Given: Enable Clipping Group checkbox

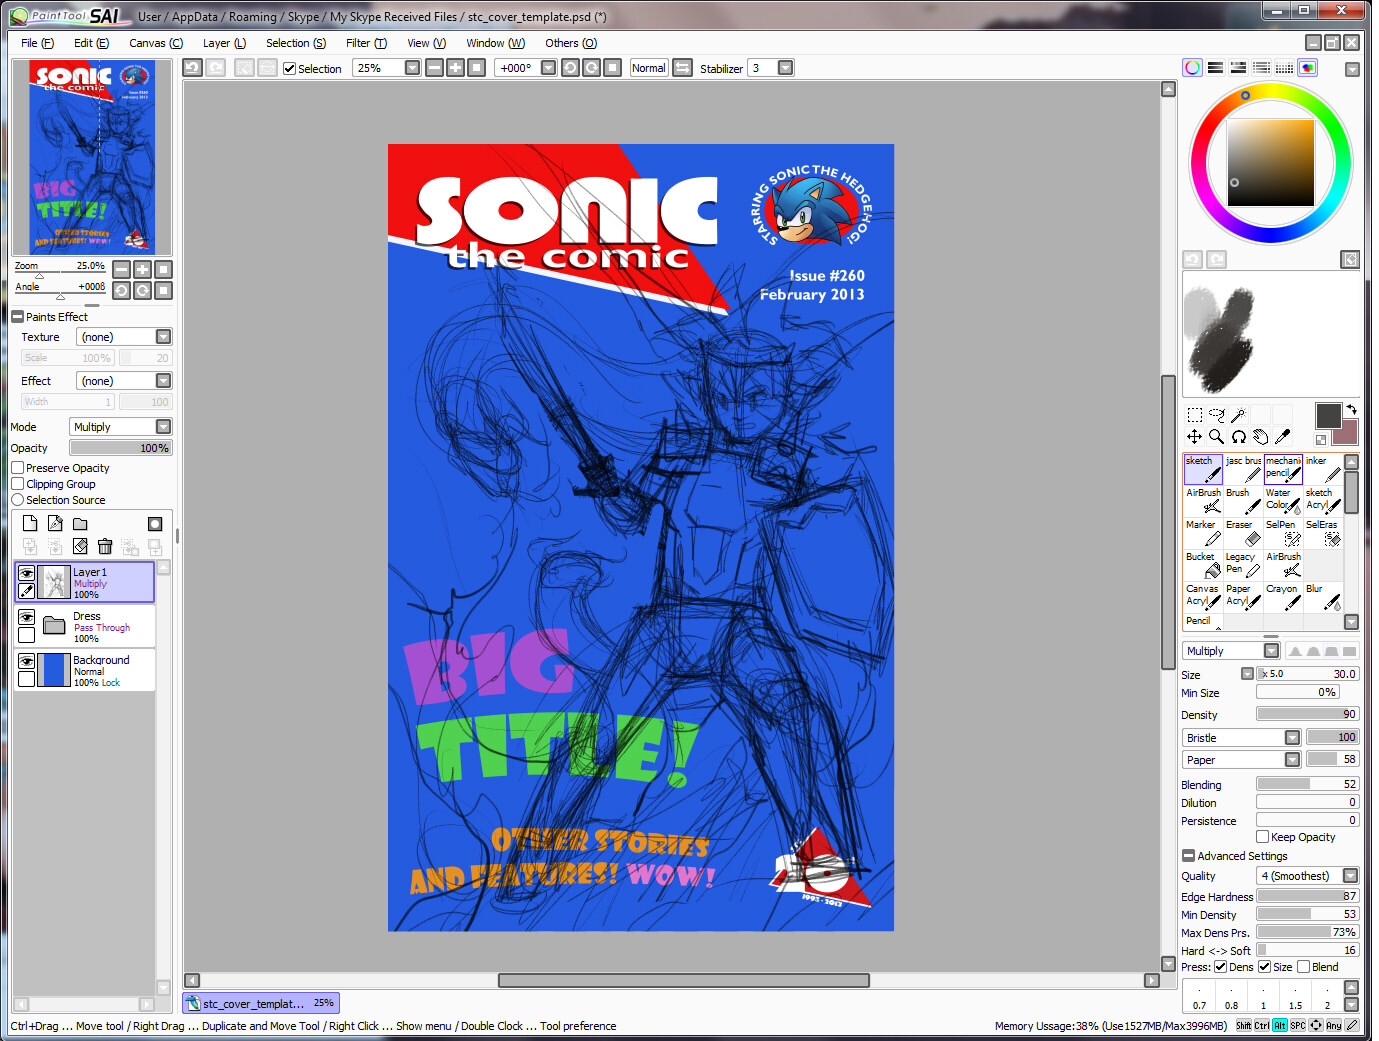Looking at the screenshot, I should pyautogui.click(x=18, y=484).
